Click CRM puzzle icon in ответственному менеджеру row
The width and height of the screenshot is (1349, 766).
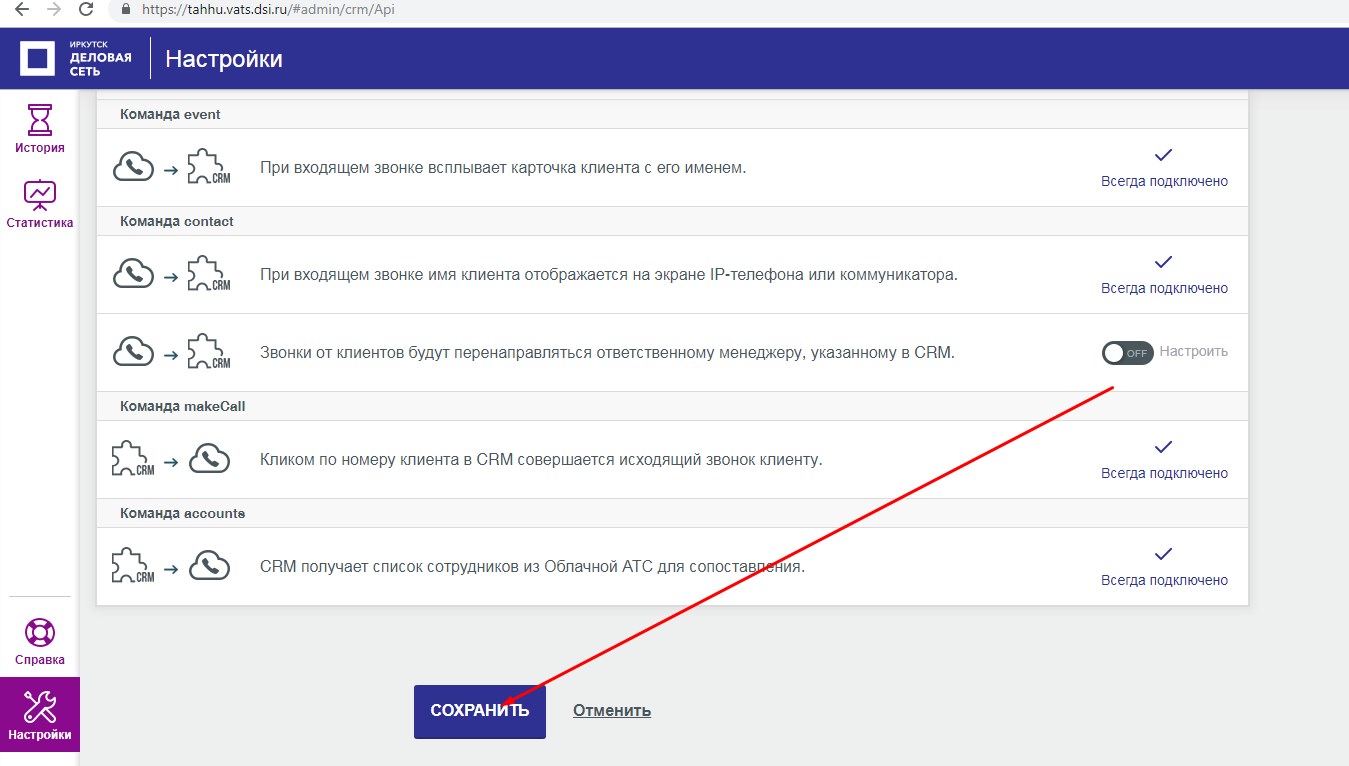(x=209, y=352)
